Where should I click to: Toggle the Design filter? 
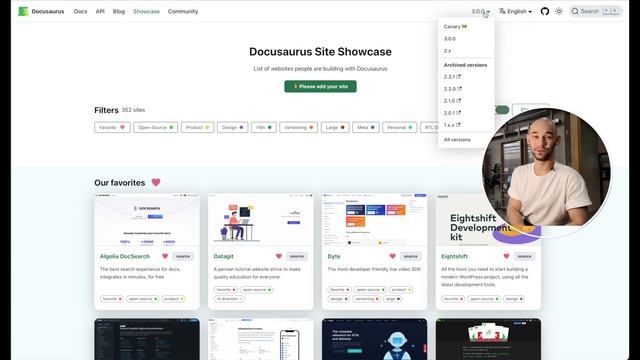[x=233, y=127]
